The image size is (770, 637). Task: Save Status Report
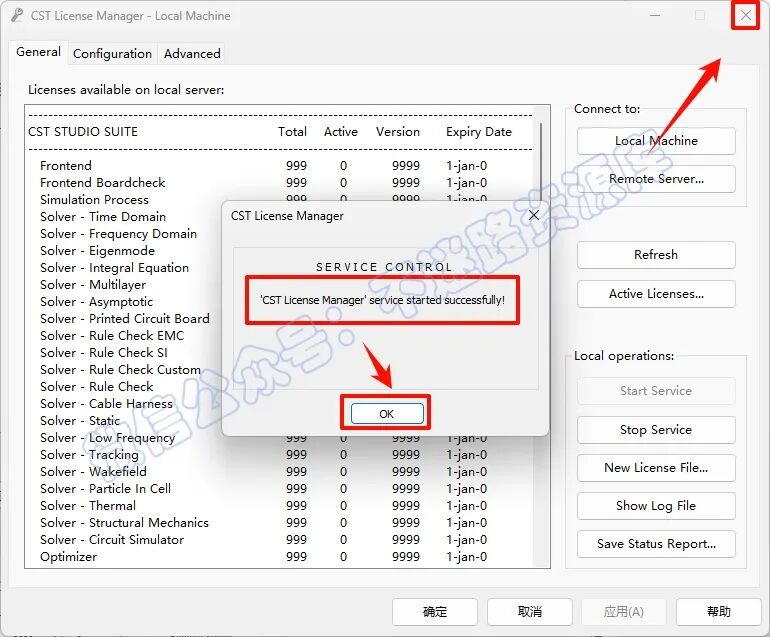tap(656, 544)
